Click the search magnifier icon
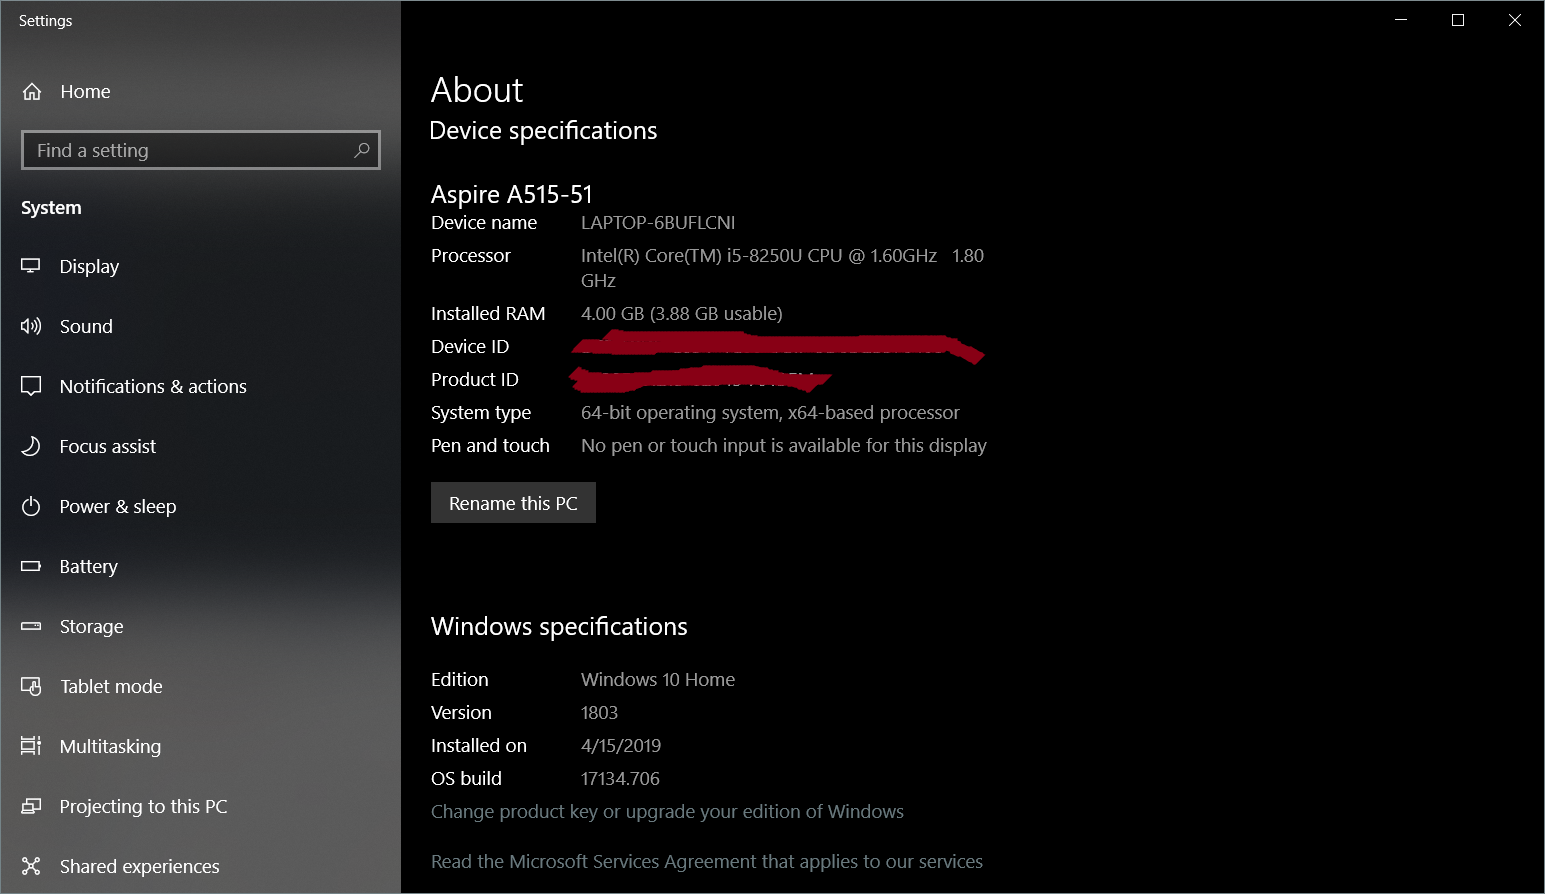 (362, 150)
